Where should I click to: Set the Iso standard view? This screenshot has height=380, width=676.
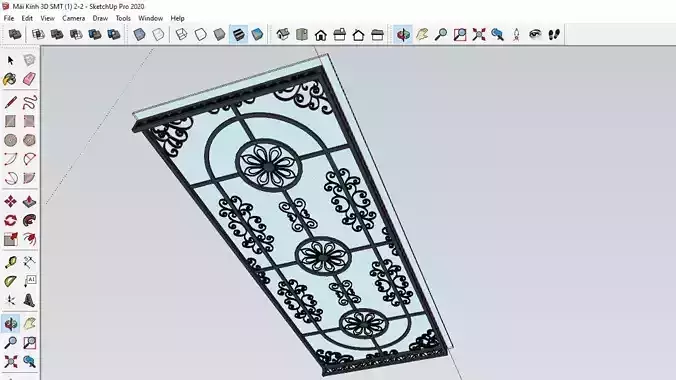(283, 34)
